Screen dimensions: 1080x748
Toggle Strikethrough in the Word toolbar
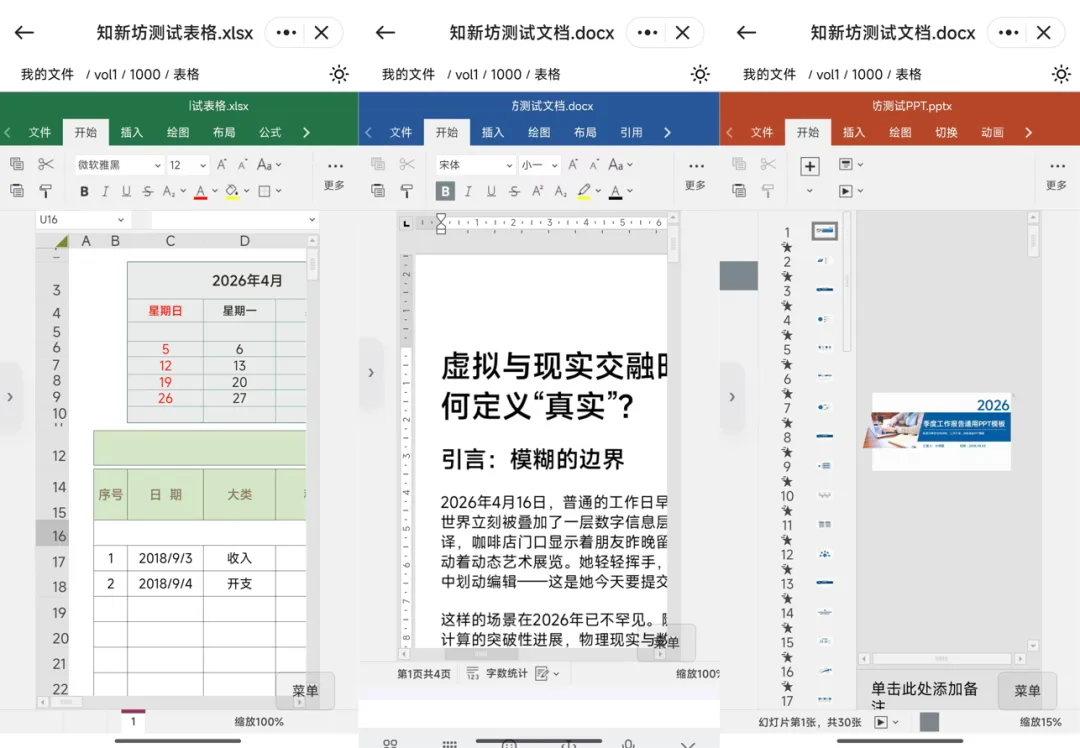click(515, 191)
